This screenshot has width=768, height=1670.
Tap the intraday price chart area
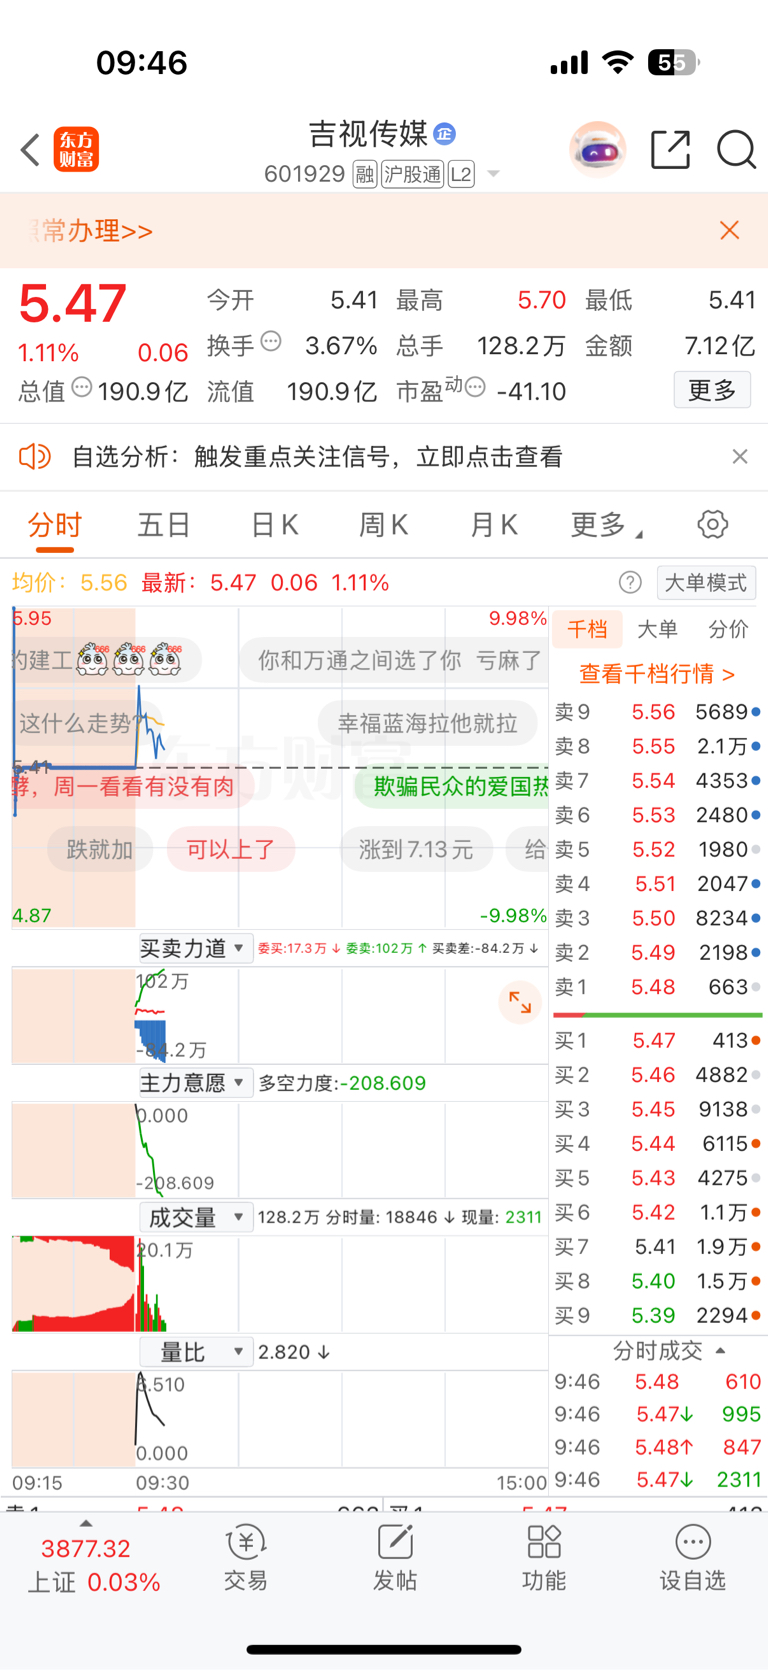(280, 767)
